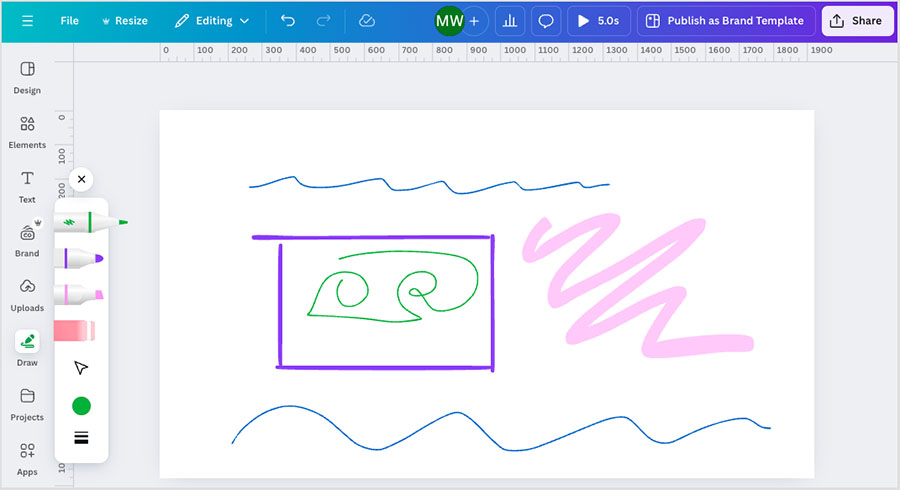900x490 pixels.
Task: Open the File menu
Action: [69, 21]
